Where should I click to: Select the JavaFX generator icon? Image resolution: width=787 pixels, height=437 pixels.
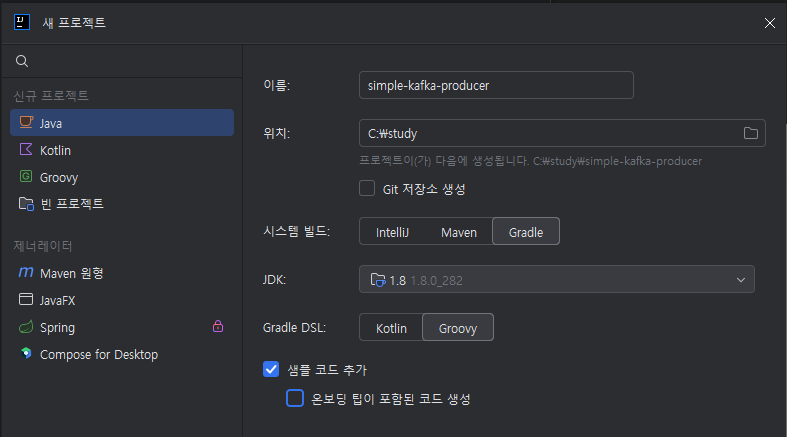[26, 300]
